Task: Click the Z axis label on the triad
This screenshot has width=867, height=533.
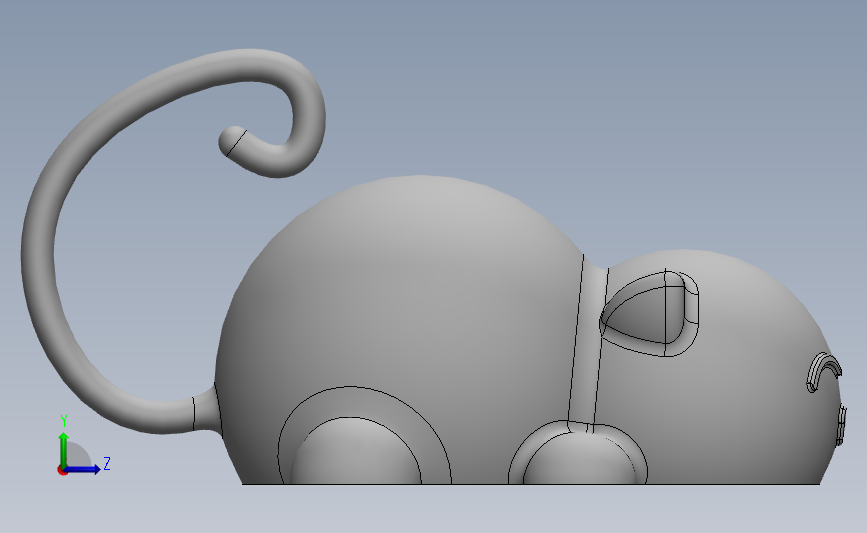Action: tap(107, 463)
